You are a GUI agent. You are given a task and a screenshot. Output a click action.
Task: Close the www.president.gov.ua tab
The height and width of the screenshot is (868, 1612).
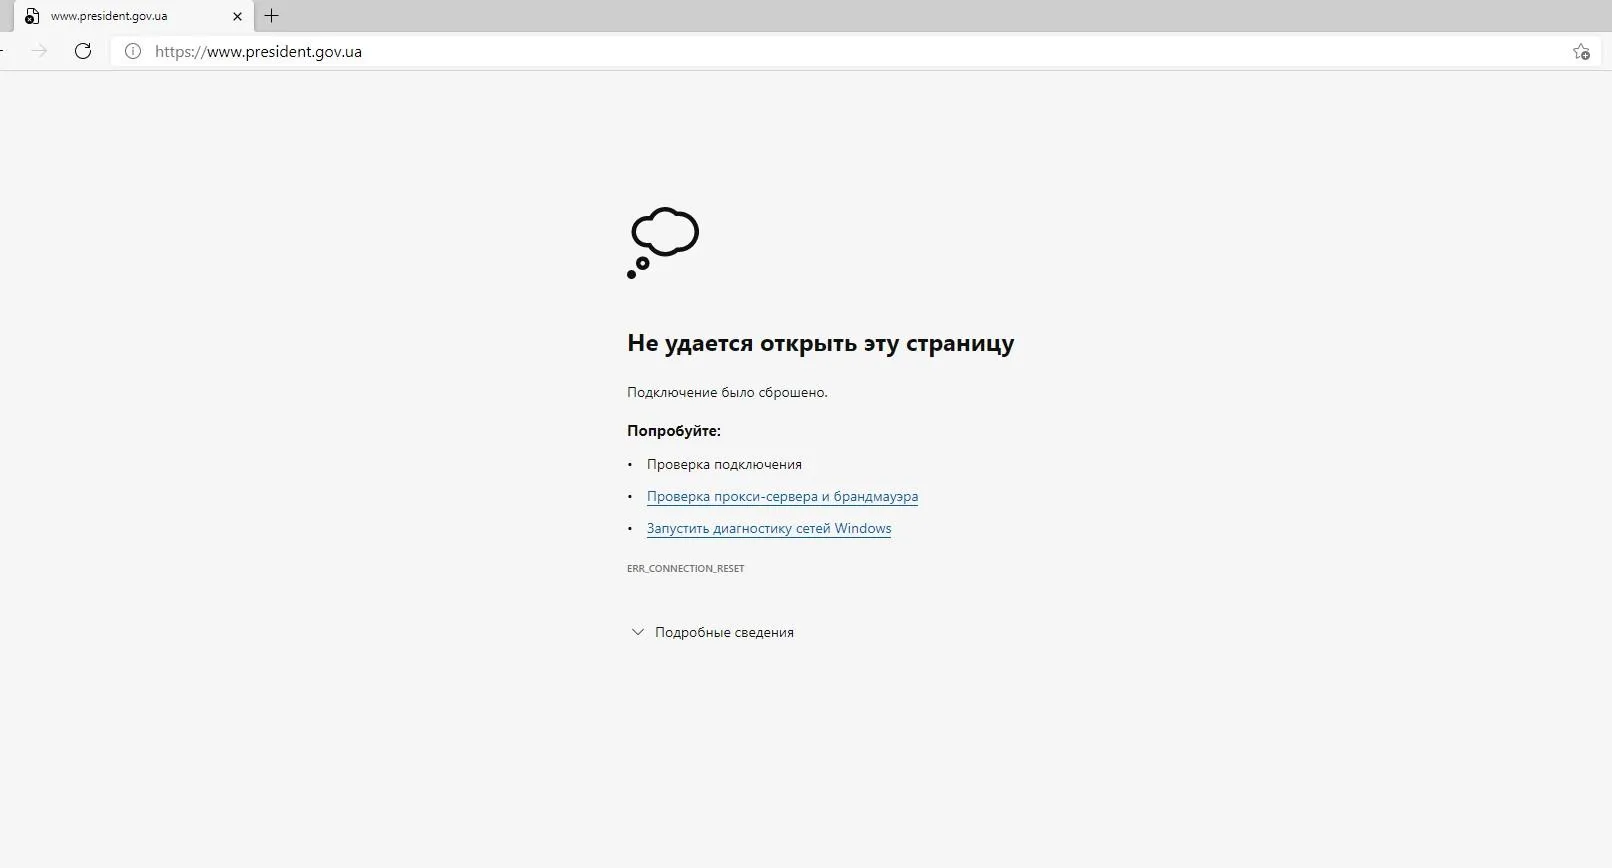pyautogui.click(x=237, y=17)
